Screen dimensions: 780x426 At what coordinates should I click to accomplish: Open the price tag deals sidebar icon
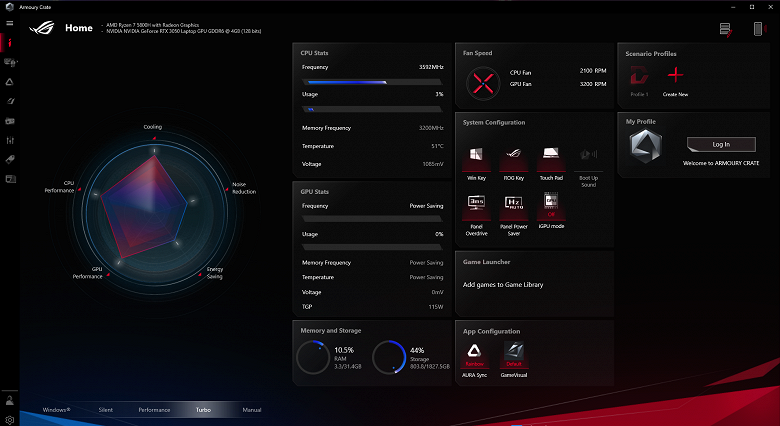[10, 159]
